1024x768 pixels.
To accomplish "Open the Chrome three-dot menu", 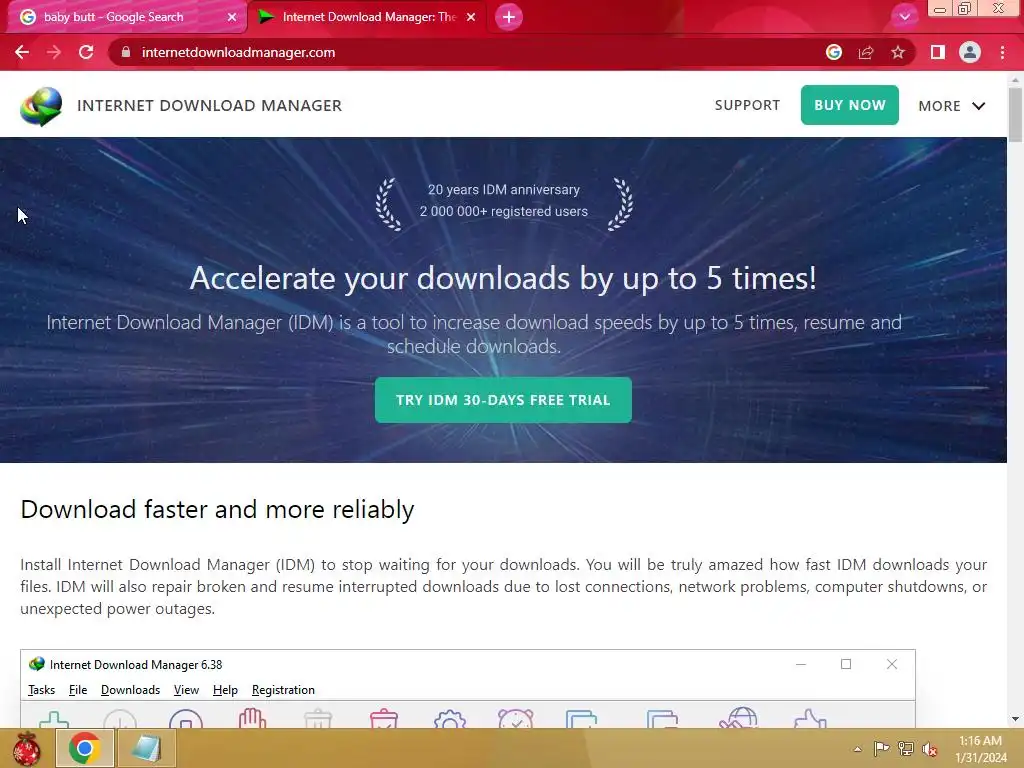I will (1002, 52).
